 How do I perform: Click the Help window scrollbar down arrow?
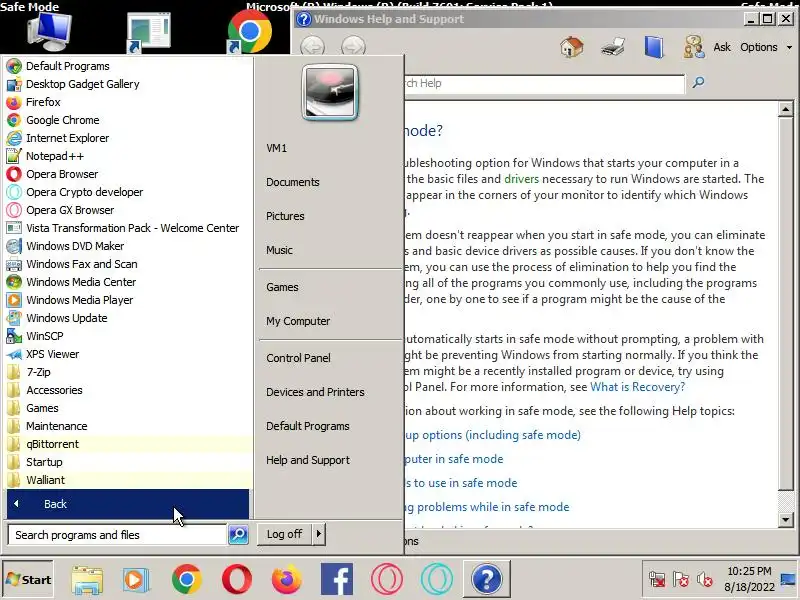pos(786,520)
